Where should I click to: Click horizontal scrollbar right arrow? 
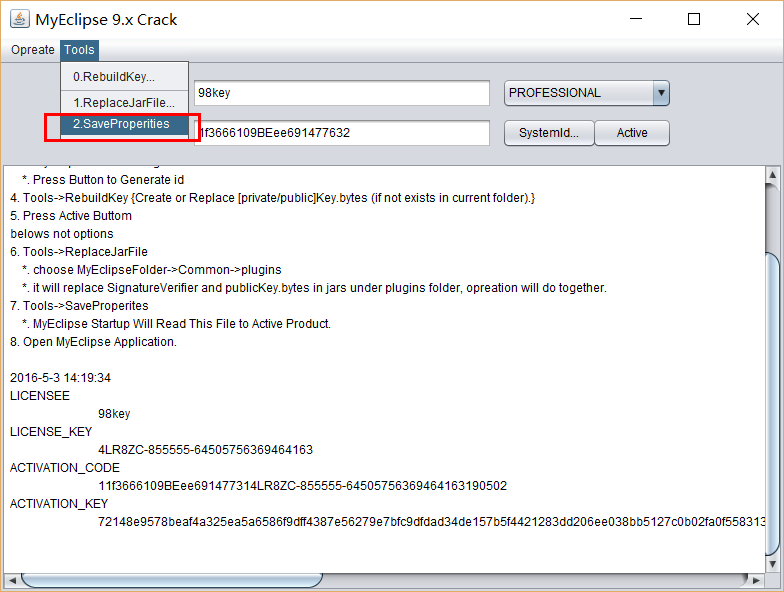click(x=756, y=580)
